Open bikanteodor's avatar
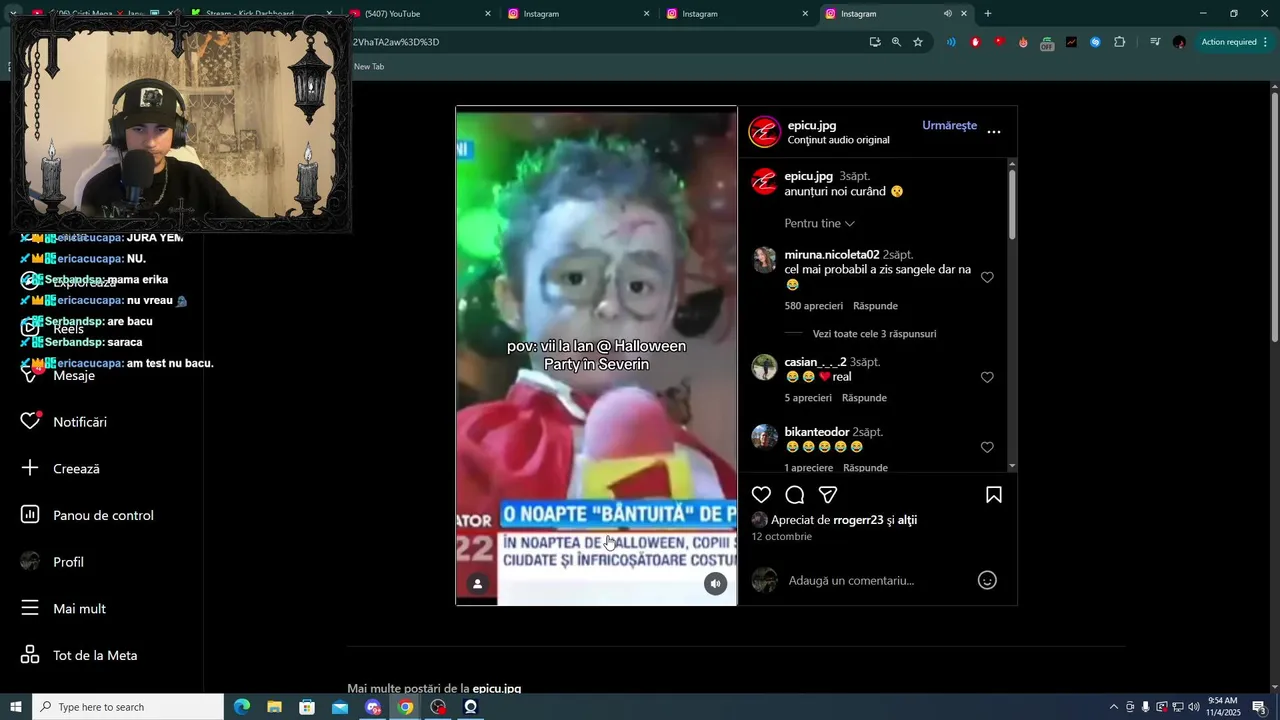The width and height of the screenshot is (1280, 720). 764,437
